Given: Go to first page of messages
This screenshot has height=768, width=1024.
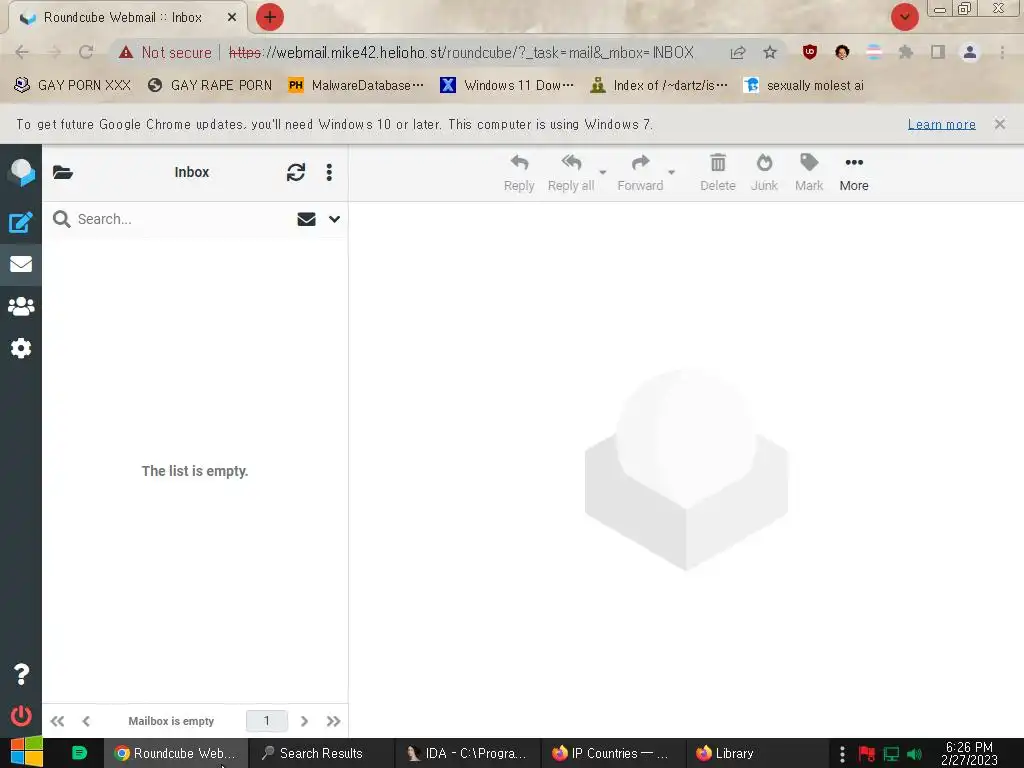Looking at the screenshot, I should pos(57,721).
